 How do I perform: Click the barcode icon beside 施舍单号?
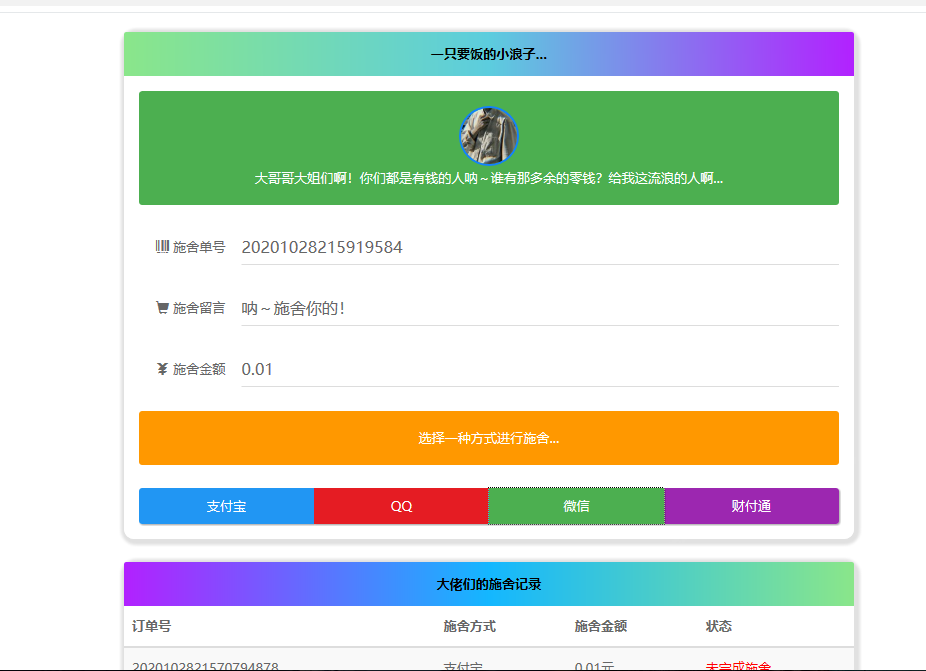pyautogui.click(x=162, y=246)
